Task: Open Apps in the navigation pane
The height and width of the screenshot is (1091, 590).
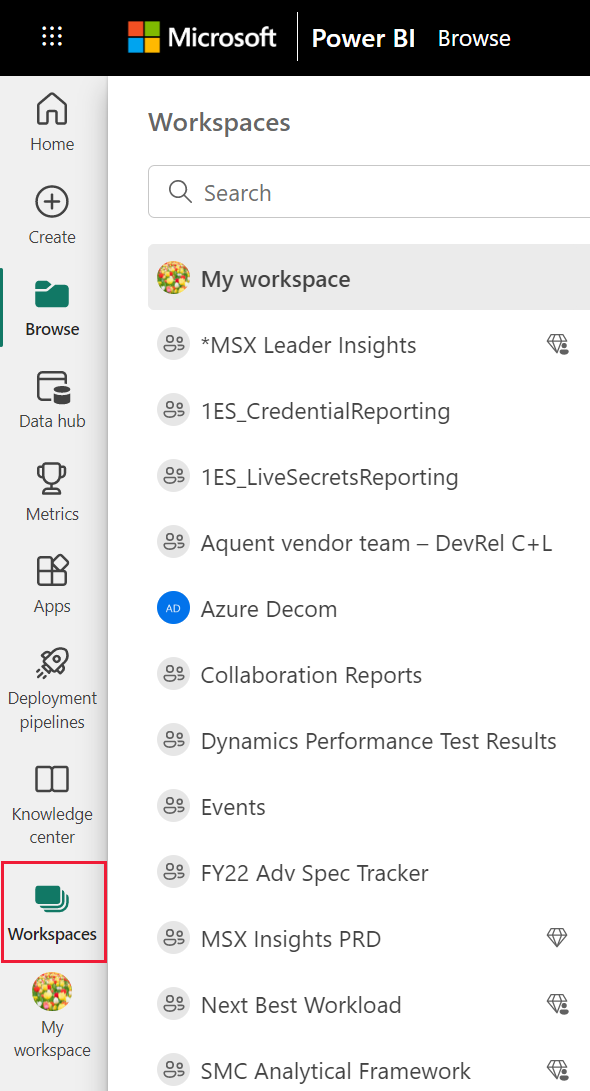Action: (x=52, y=585)
